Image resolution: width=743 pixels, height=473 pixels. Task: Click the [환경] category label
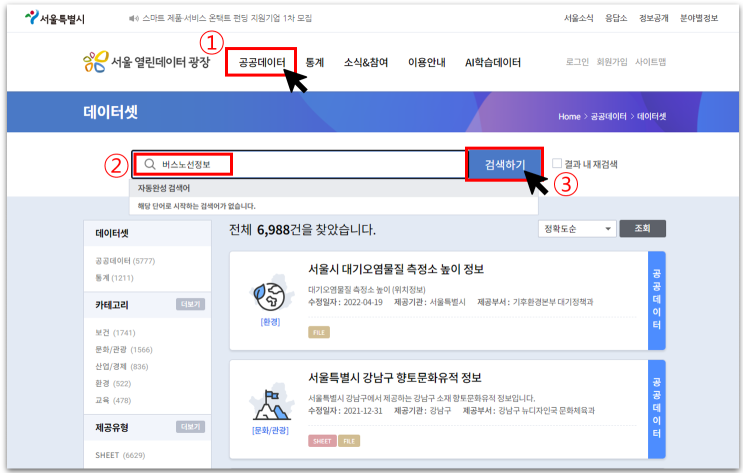(270, 322)
